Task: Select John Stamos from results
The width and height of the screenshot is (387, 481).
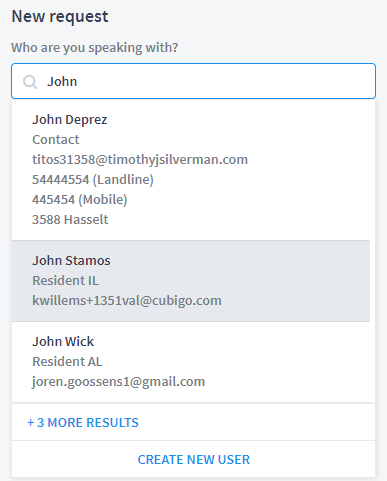Action: pyautogui.click(x=191, y=281)
